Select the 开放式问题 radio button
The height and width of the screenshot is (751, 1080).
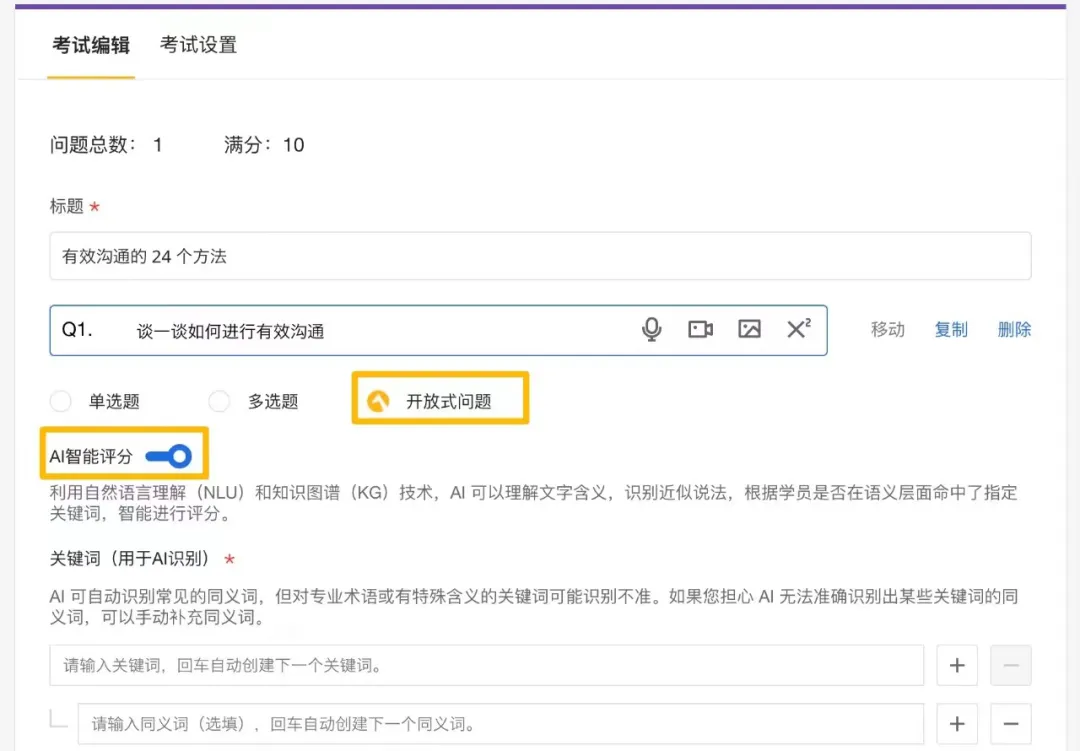click(x=378, y=402)
